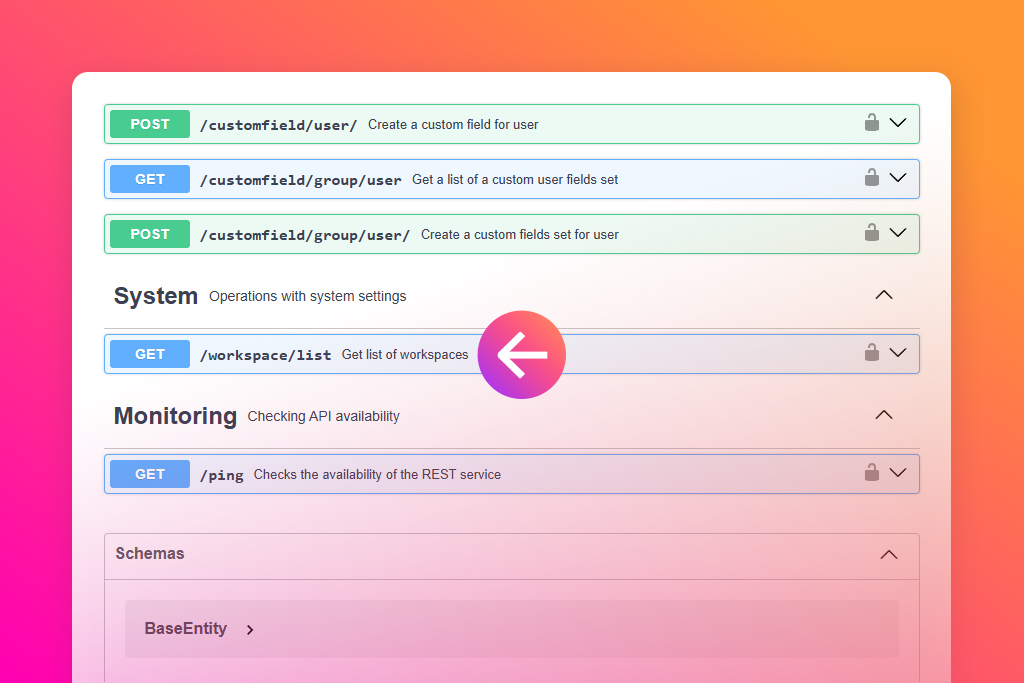Click the pink back arrow button
1024x683 pixels.
pyautogui.click(x=521, y=355)
